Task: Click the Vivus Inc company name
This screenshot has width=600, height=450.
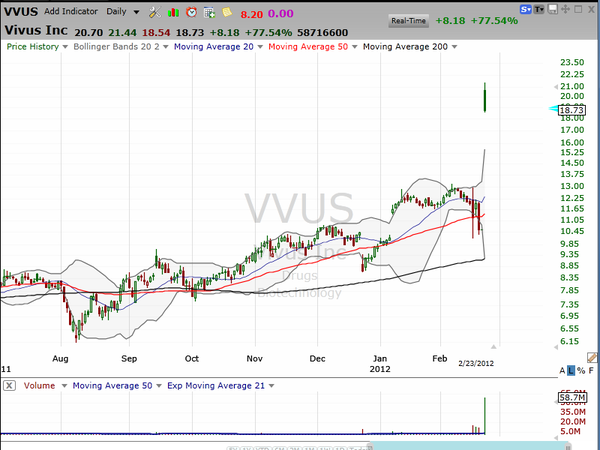Action: click(x=36, y=30)
